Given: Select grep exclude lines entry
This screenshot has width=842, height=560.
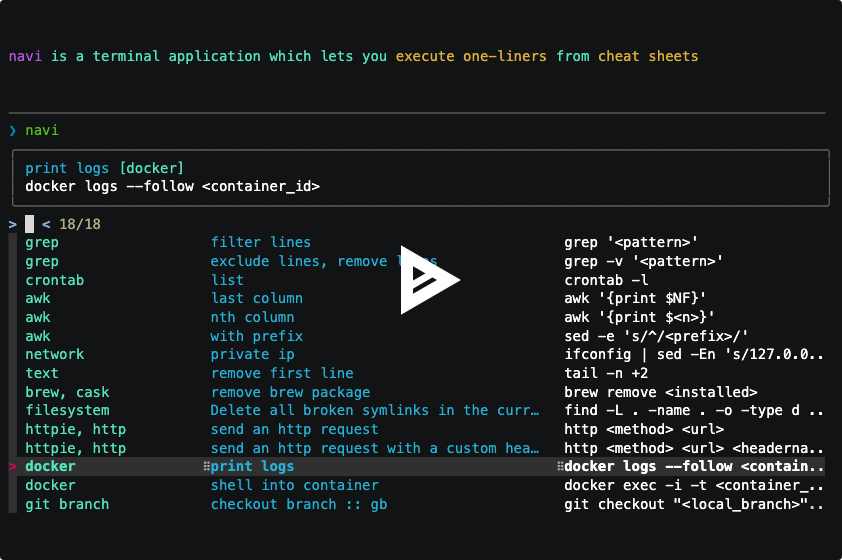Looking at the screenshot, I should pos(300,261).
